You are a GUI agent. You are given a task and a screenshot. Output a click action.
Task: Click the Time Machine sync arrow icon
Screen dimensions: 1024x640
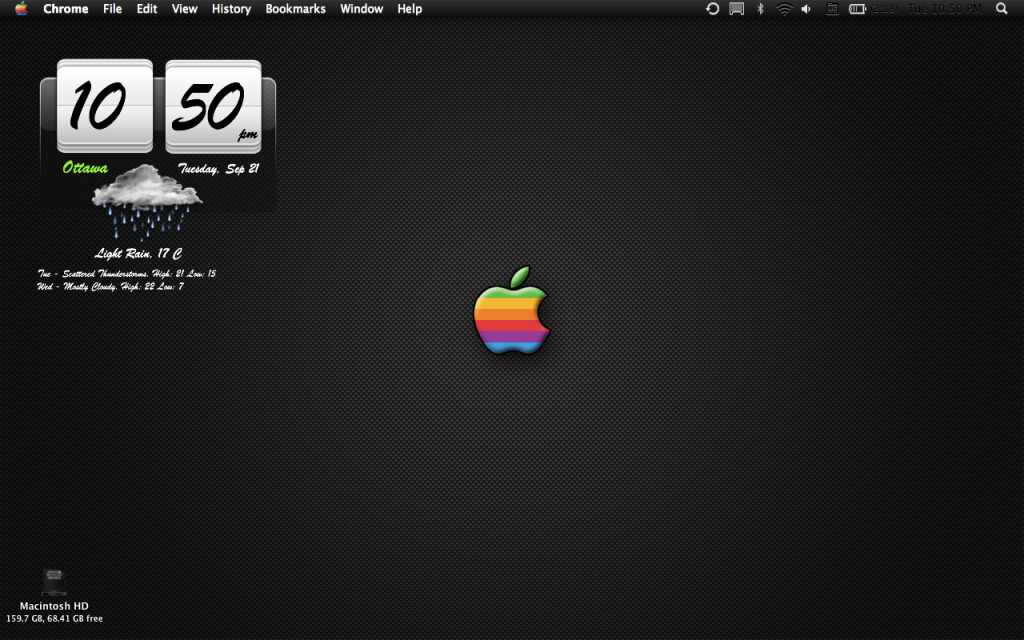(712, 9)
